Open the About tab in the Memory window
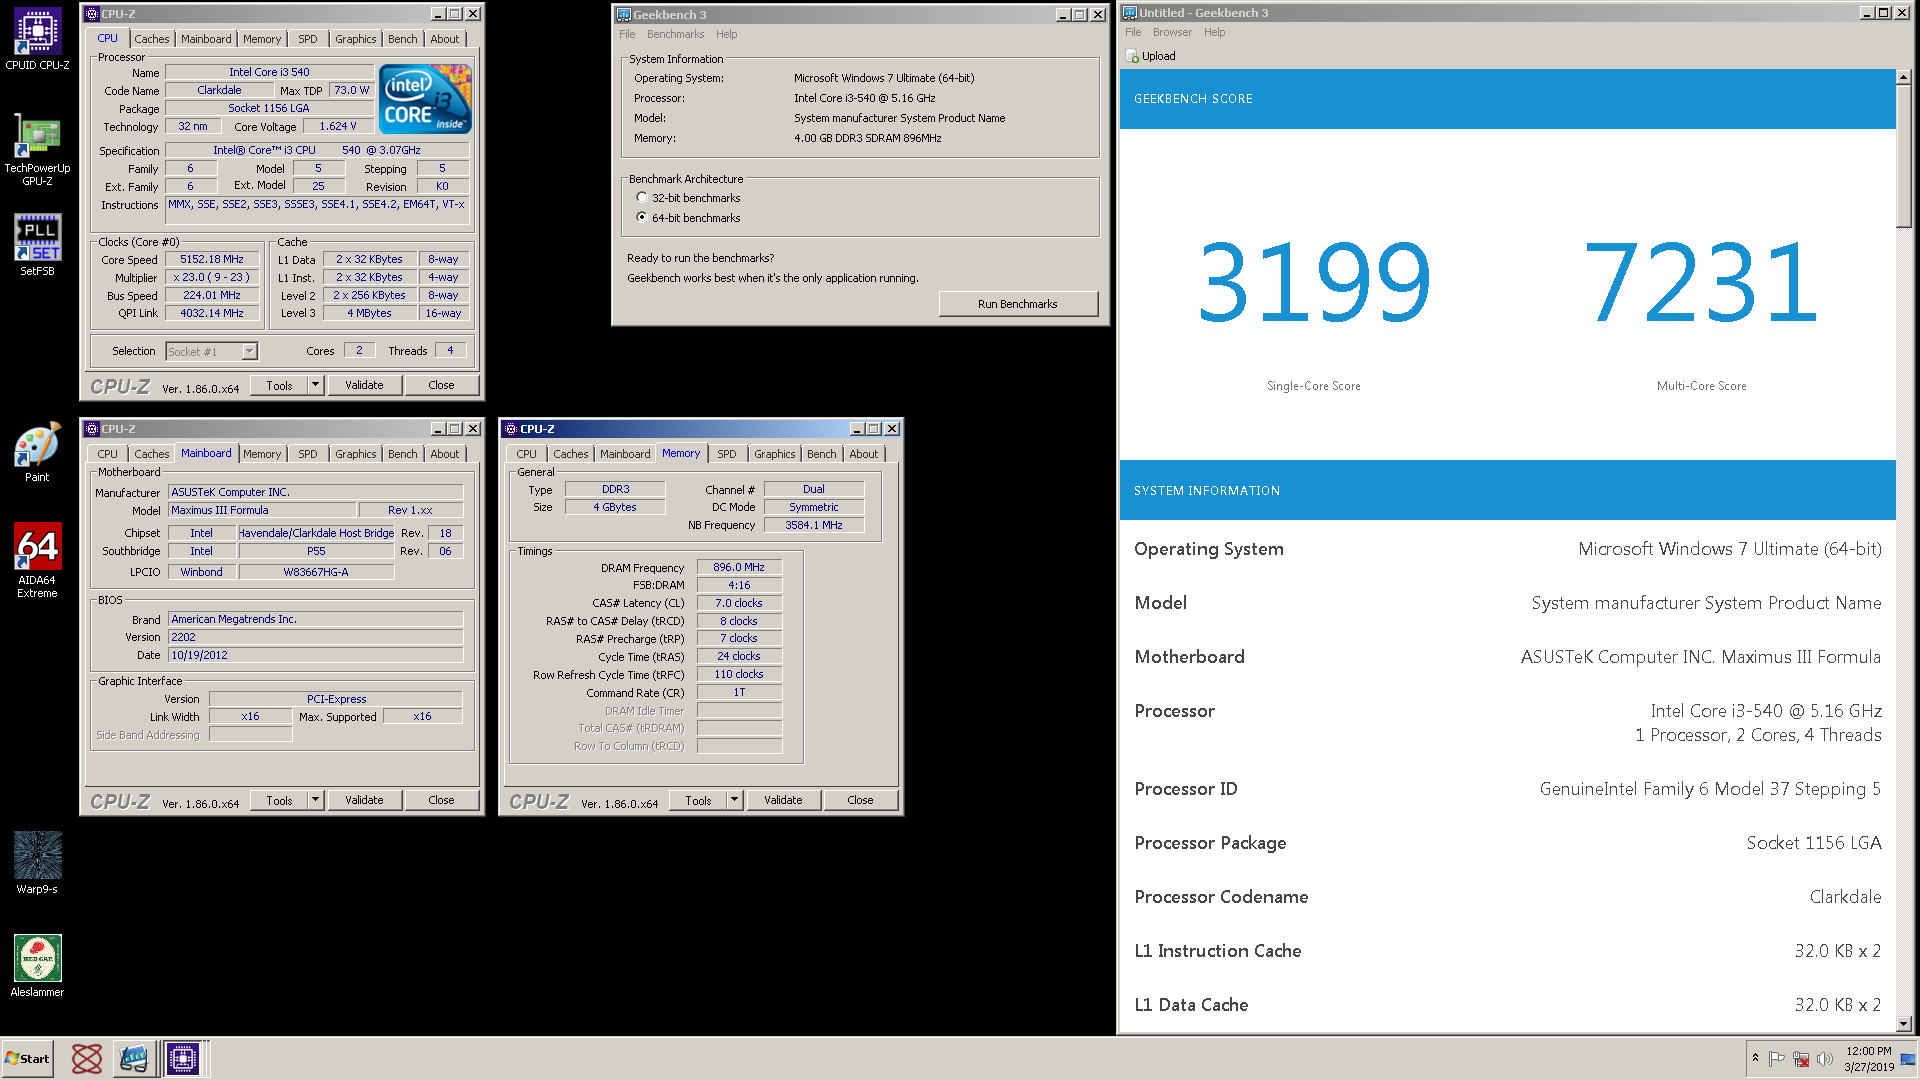Screen dimensions: 1920x1080 pyautogui.click(x=864, y=454)
